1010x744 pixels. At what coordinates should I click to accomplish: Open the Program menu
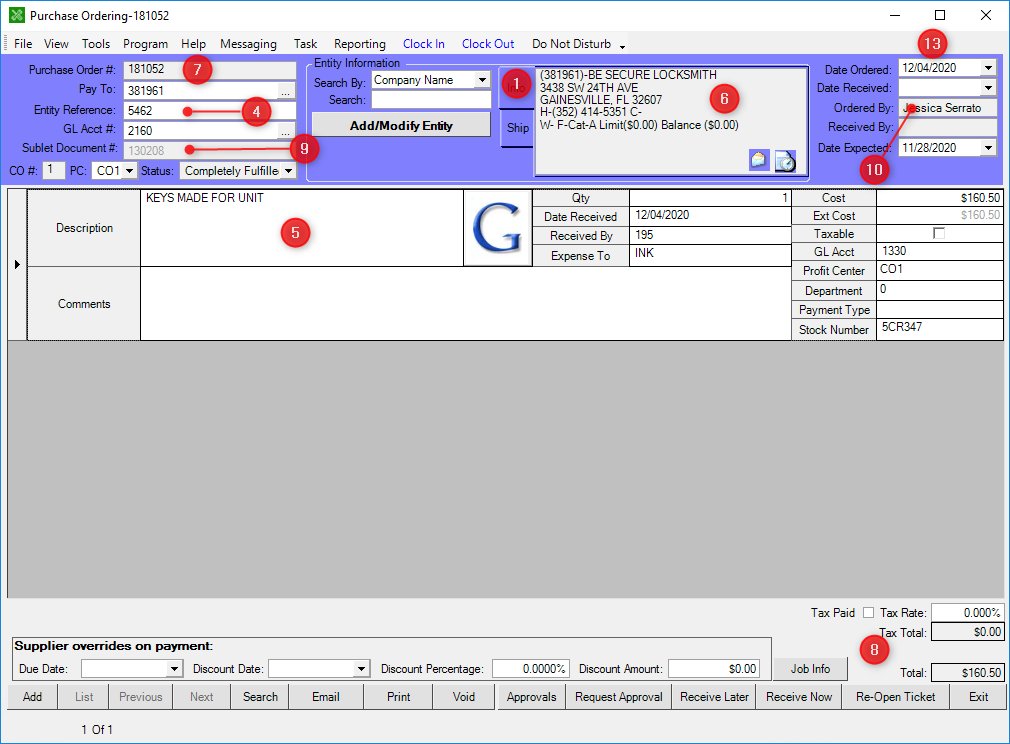coord(146,44)
